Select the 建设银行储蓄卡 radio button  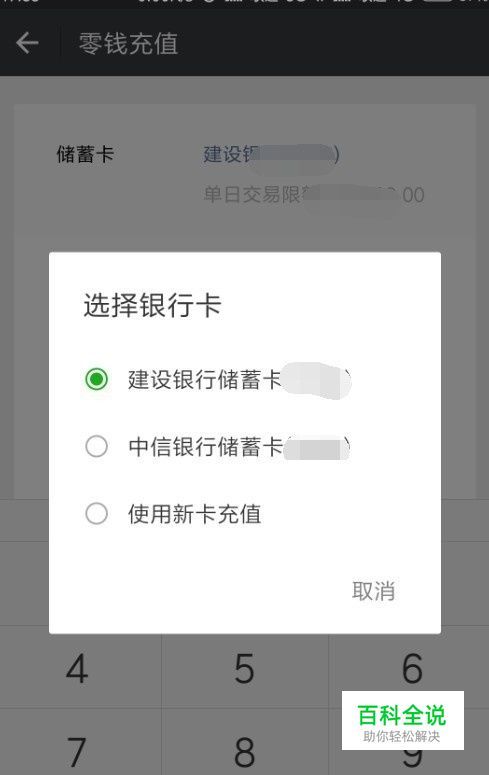click(96, 379)
